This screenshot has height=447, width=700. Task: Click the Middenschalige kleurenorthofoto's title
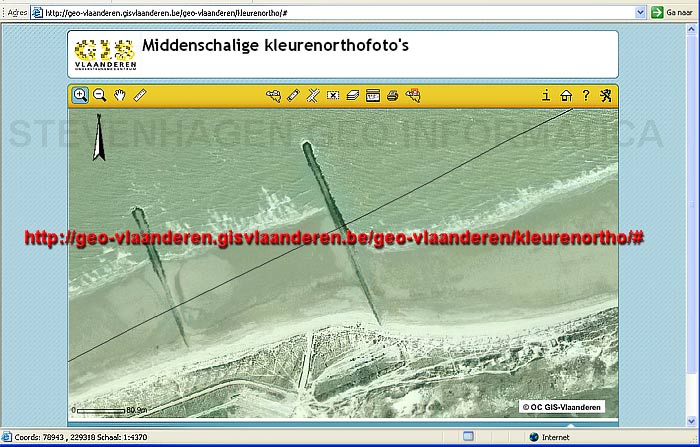click(x=275, y=45)
